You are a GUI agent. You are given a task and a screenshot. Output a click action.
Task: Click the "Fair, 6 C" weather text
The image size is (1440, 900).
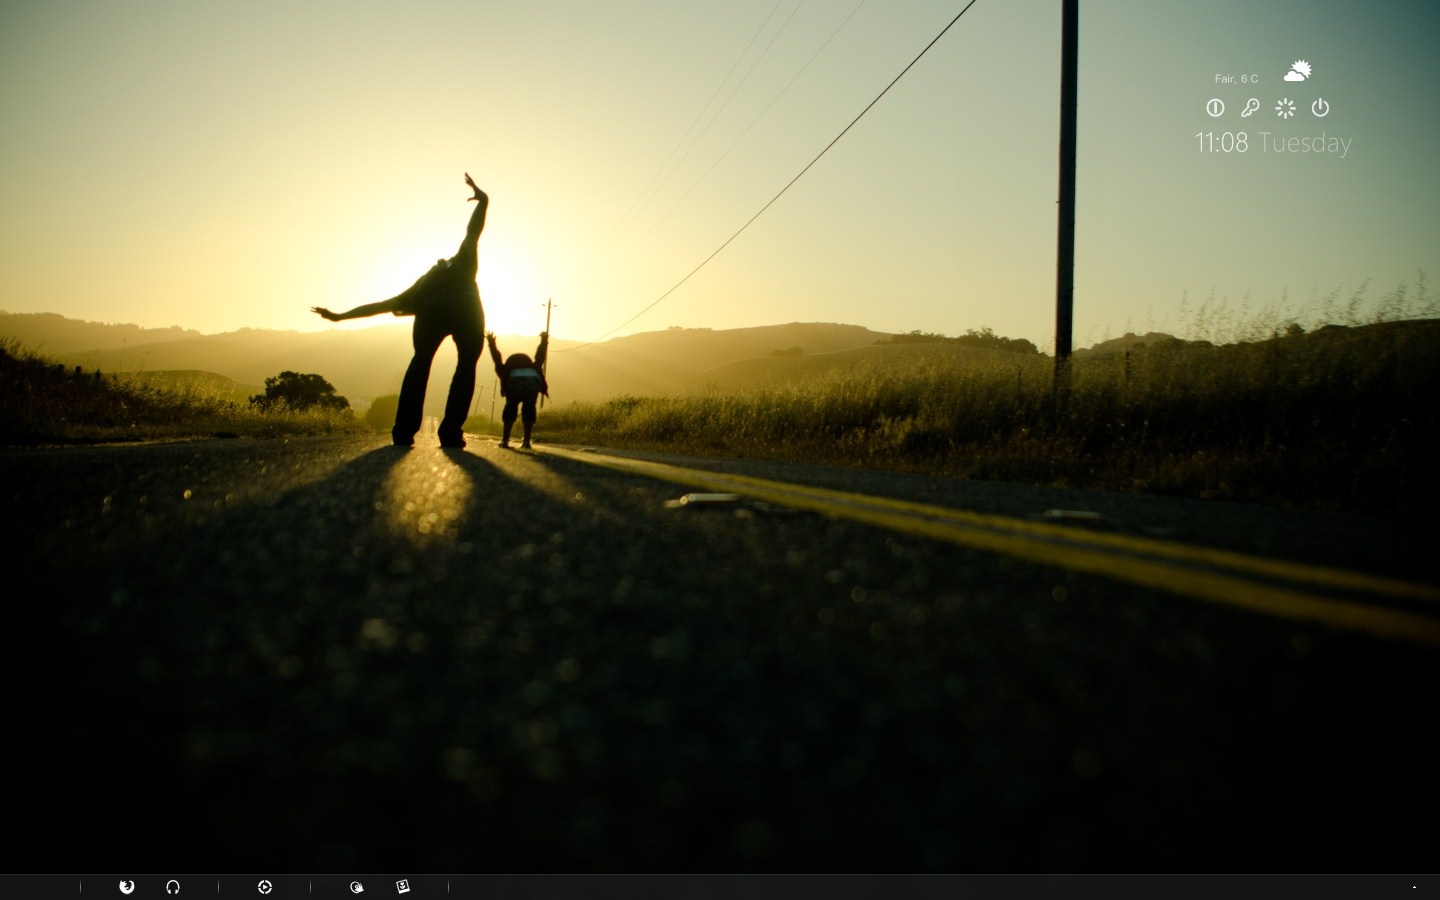[1236, 78]
